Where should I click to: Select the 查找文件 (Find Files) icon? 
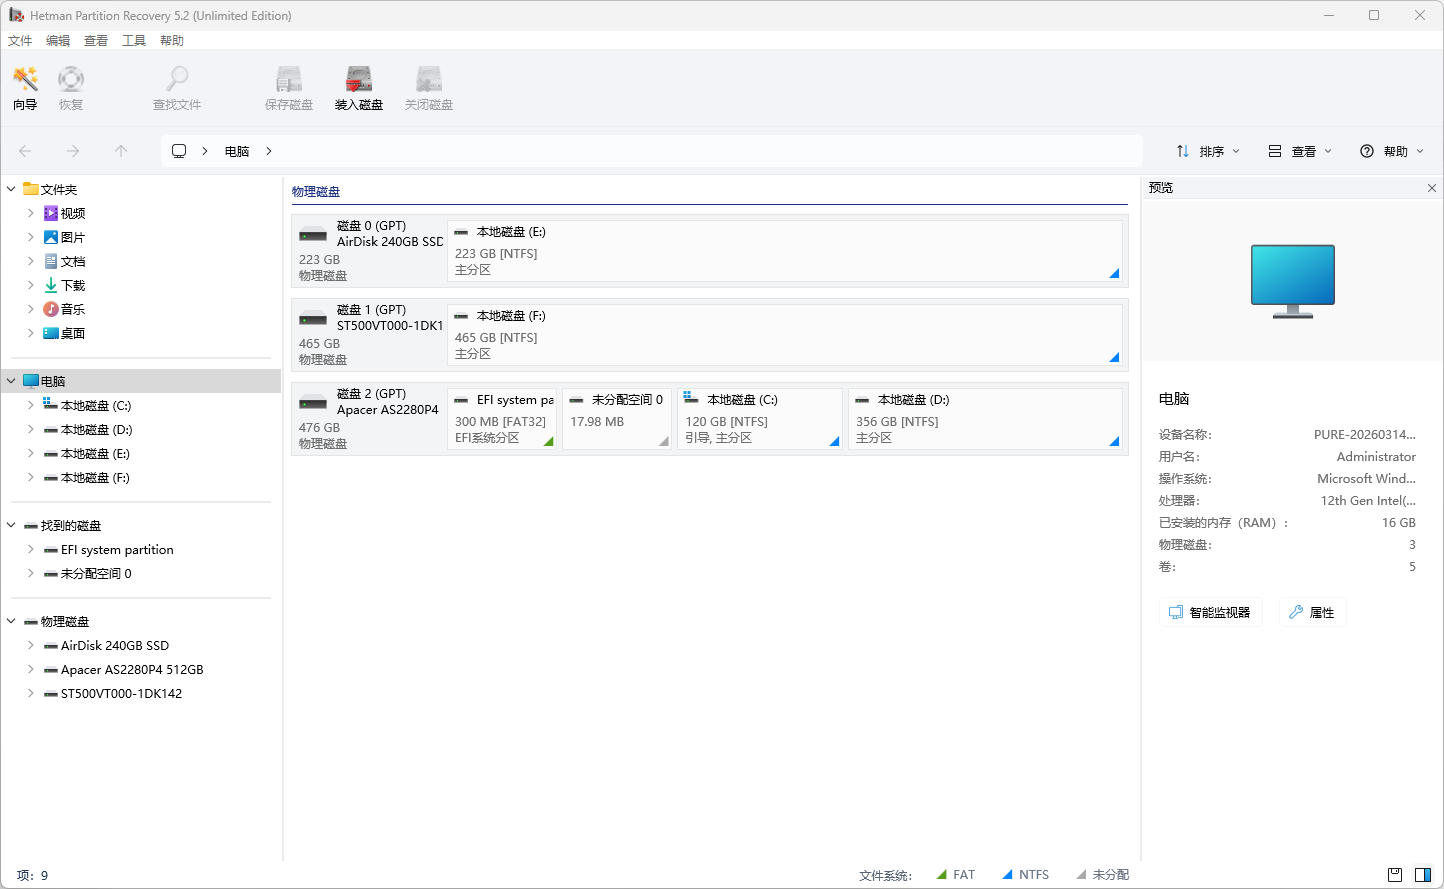[x=176, y=87]
